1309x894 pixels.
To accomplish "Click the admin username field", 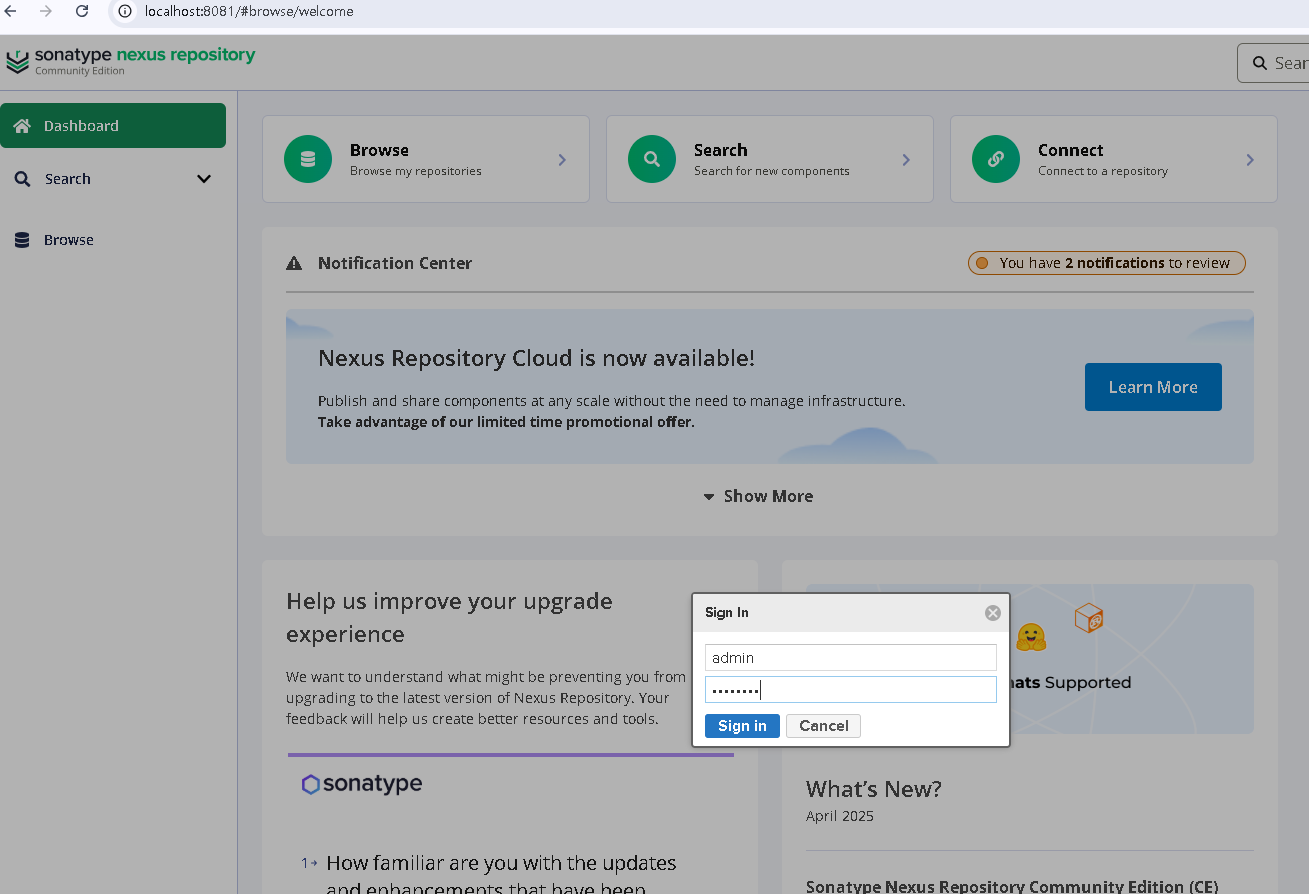I will [x=851, y=658].
